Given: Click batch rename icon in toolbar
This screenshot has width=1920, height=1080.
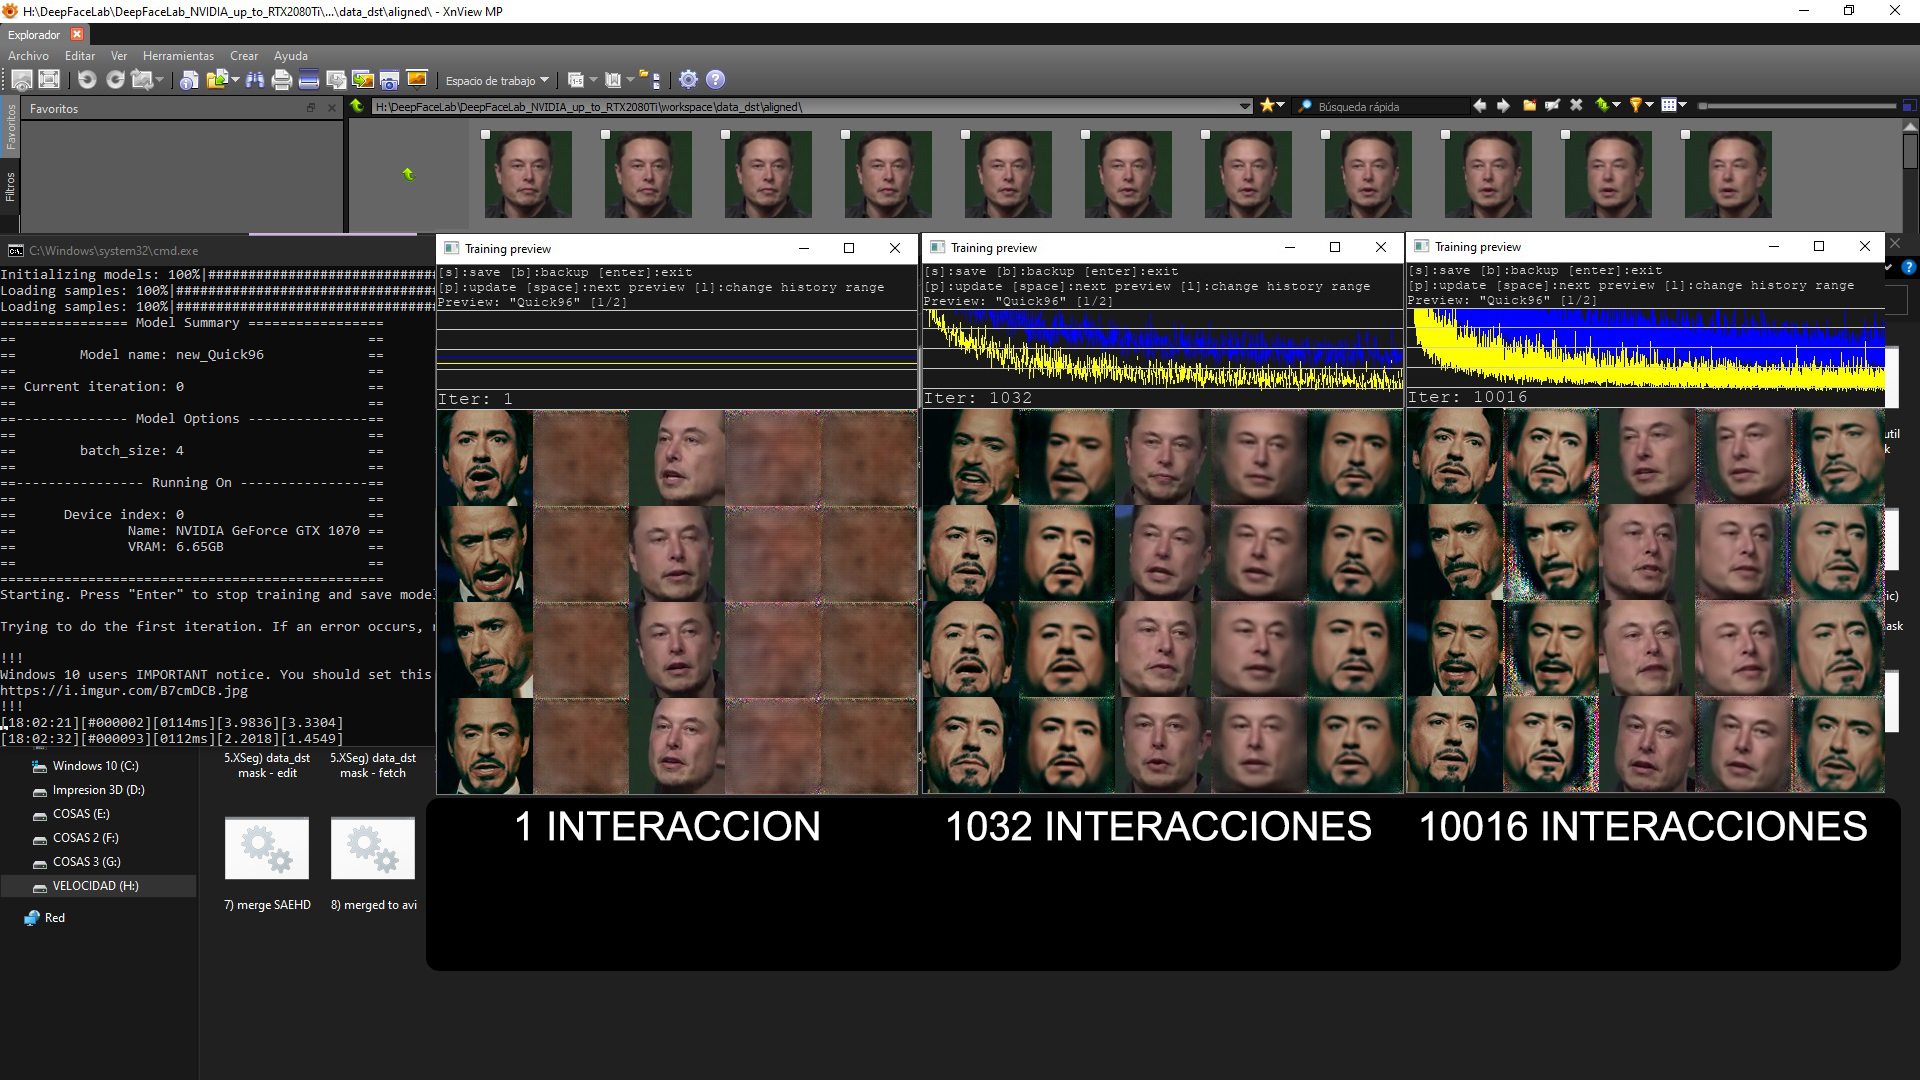Looking at the screenshot, I should click(576, 80).
